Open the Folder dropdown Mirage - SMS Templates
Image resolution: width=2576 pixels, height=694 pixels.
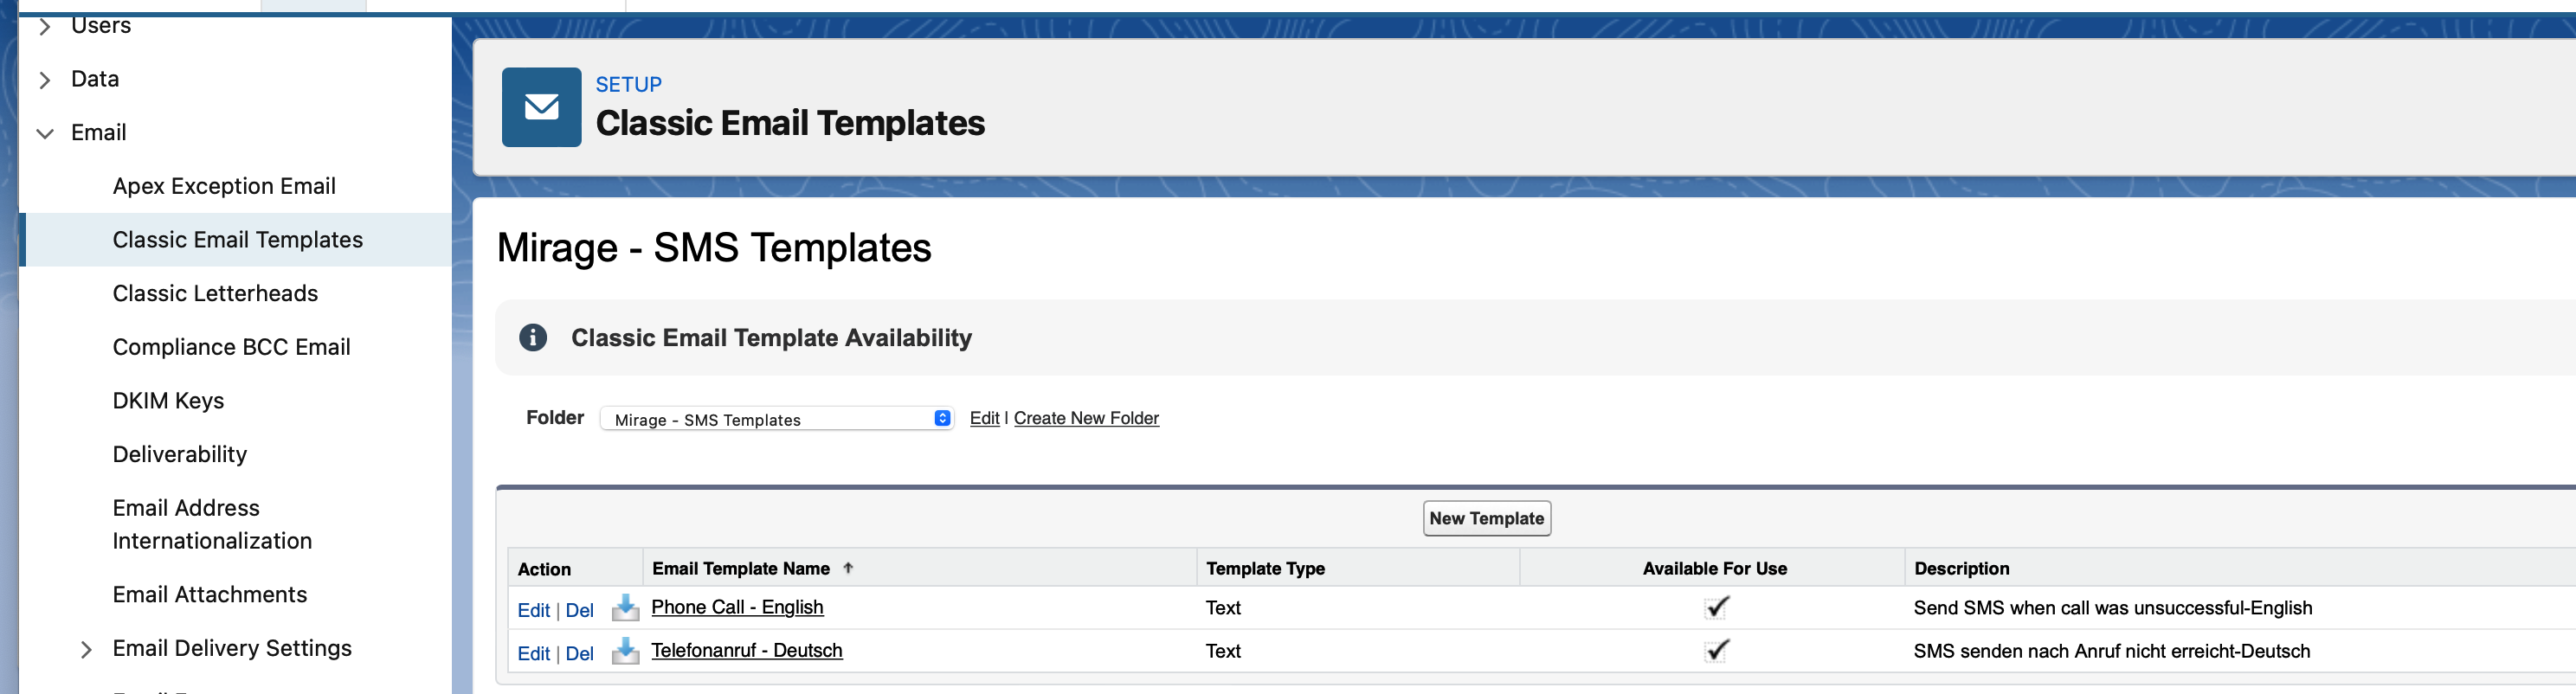tap(777, 419)
